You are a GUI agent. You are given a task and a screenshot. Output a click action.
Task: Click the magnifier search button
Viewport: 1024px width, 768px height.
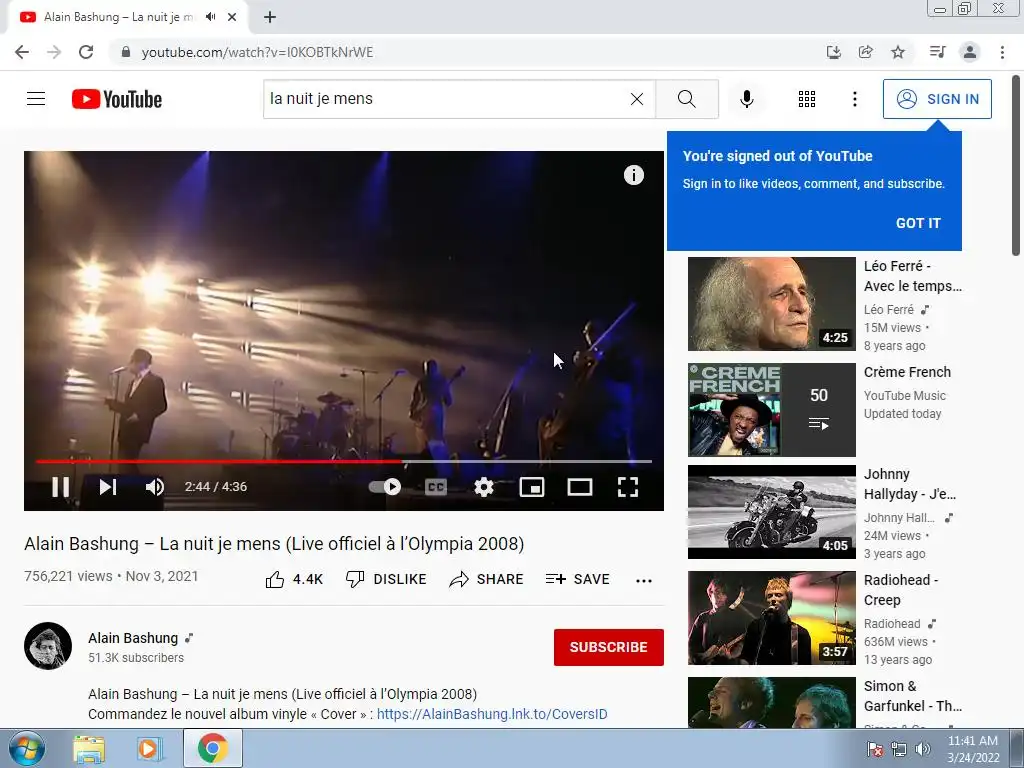[686, 99]
